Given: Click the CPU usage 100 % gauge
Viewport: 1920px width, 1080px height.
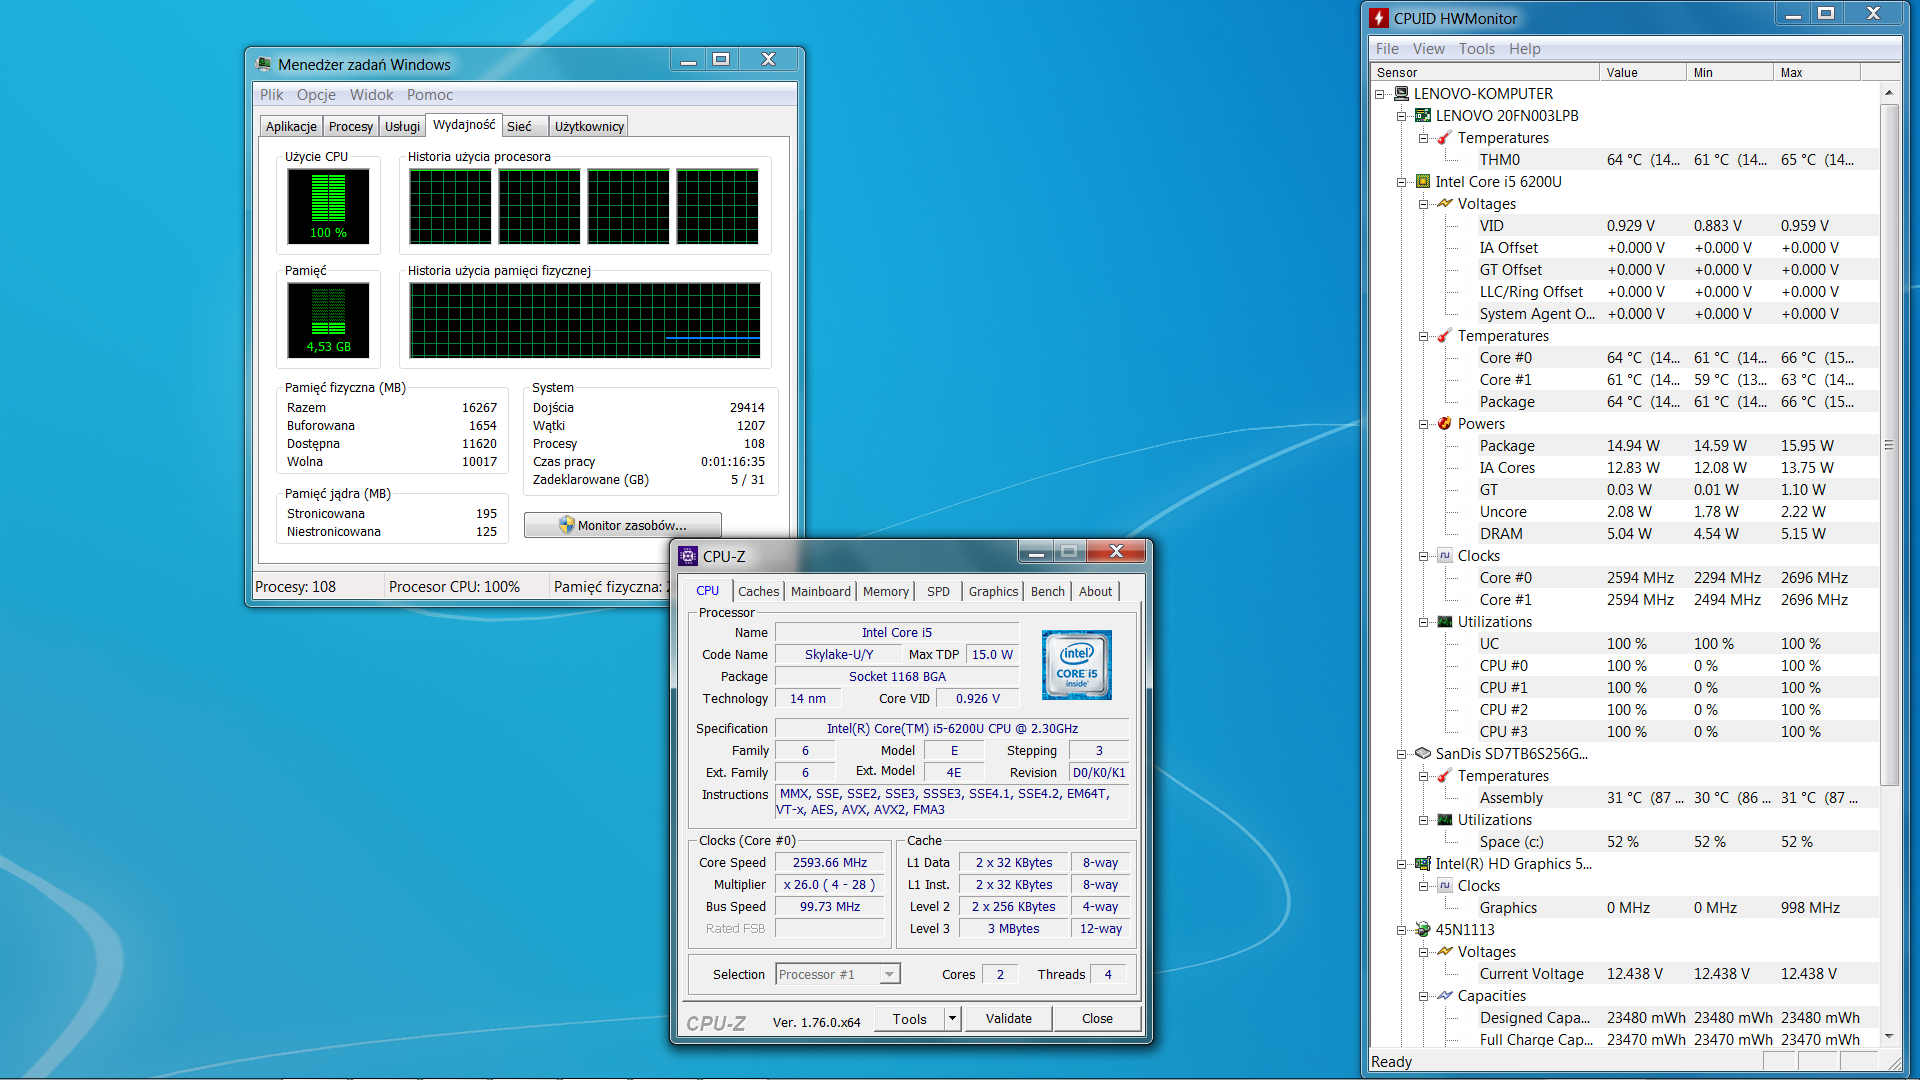Looking at the screenshot, I should pyautogui.click(x=328, y=206).
